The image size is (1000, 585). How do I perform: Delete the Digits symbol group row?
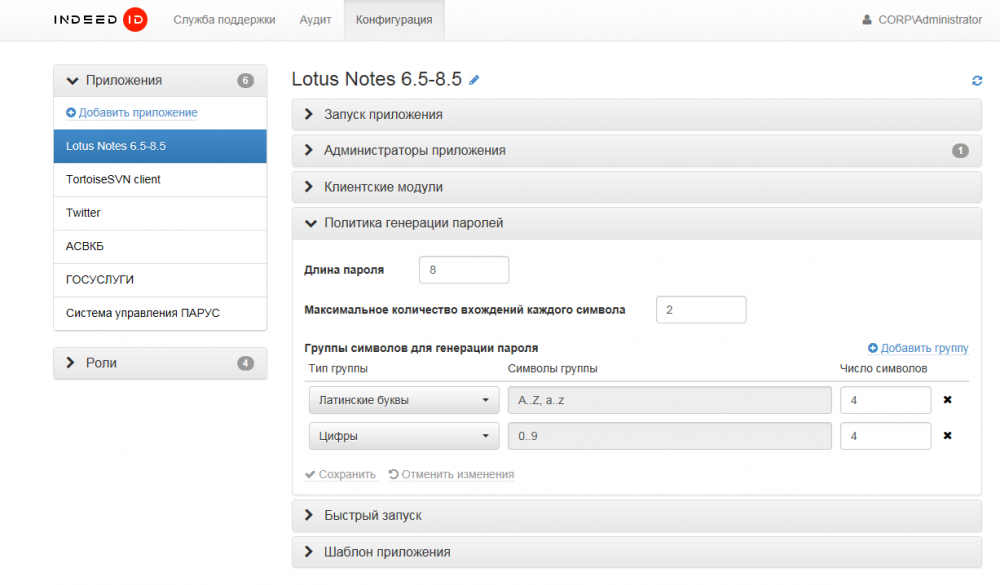click(x=947, y=436)
